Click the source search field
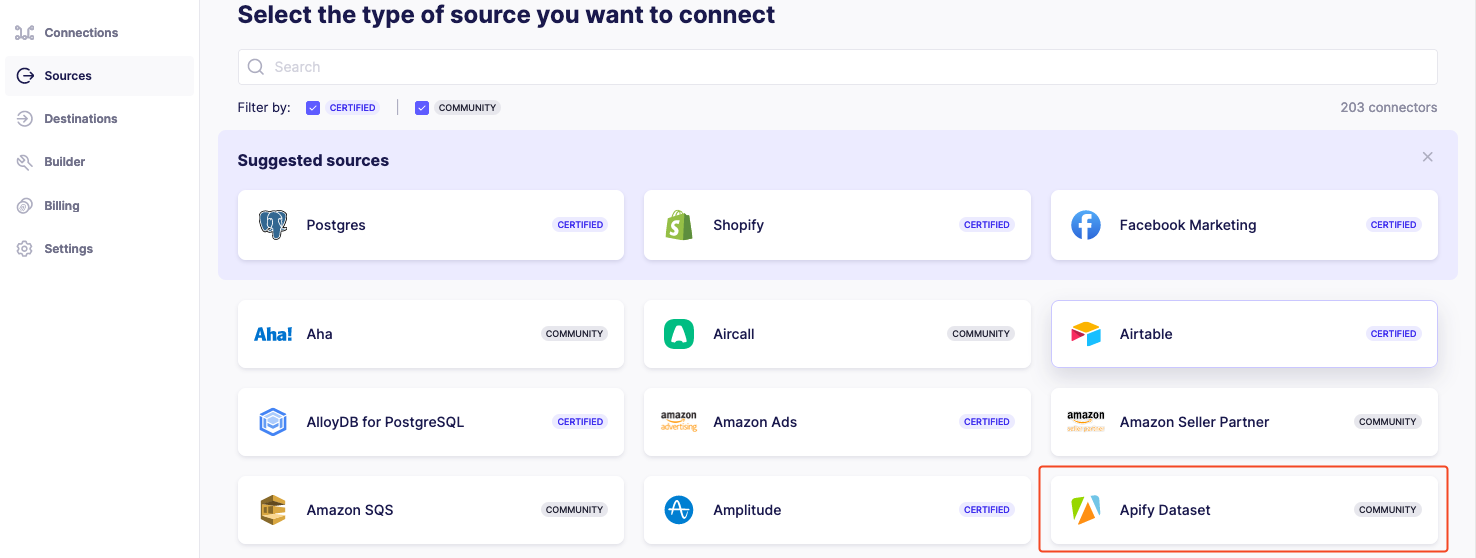Viewport: 1476px width, 558px height. click(837, 67)
